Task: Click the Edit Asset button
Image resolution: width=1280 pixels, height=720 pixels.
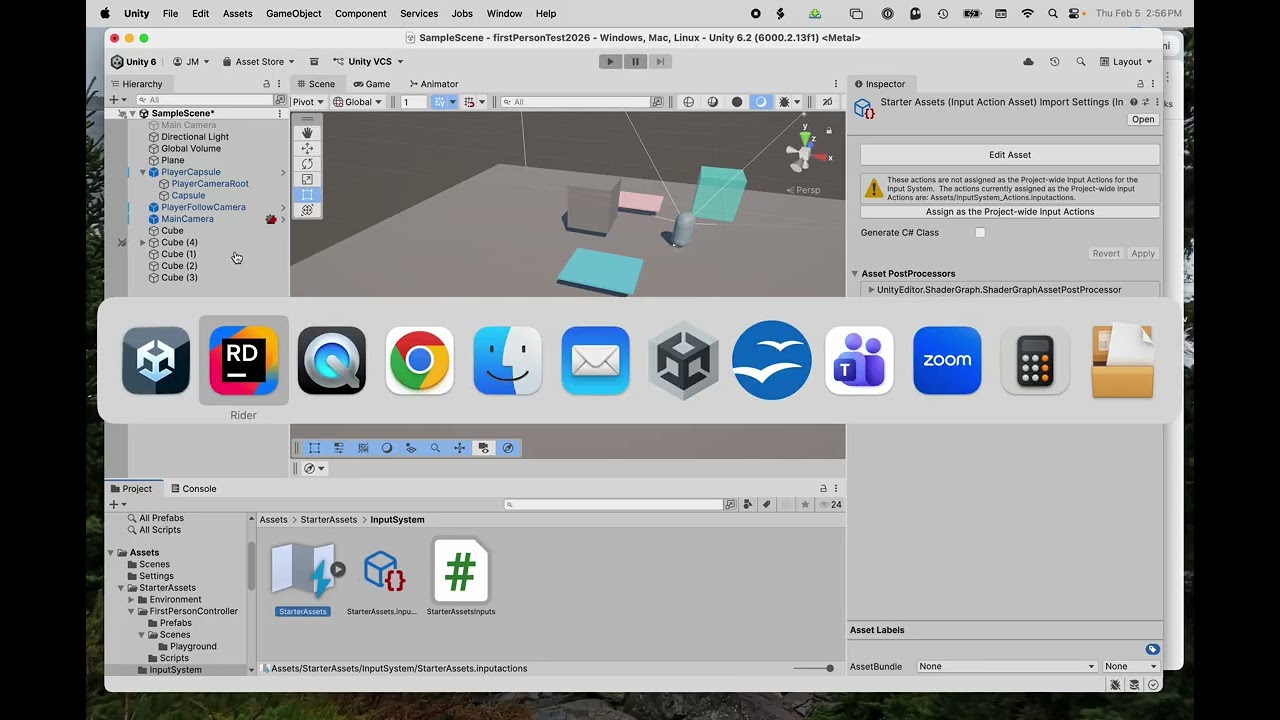Action: tap(1010, 155)
